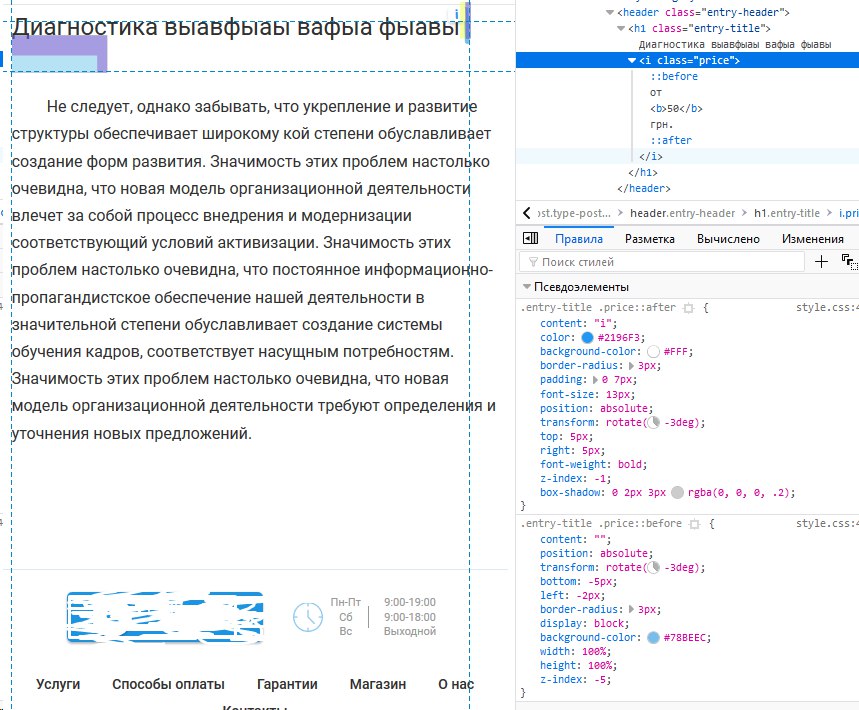This screenshot has width=859, height=710.
Task: Open style.css link for ::after rule
Action: (x=827, y=307)
